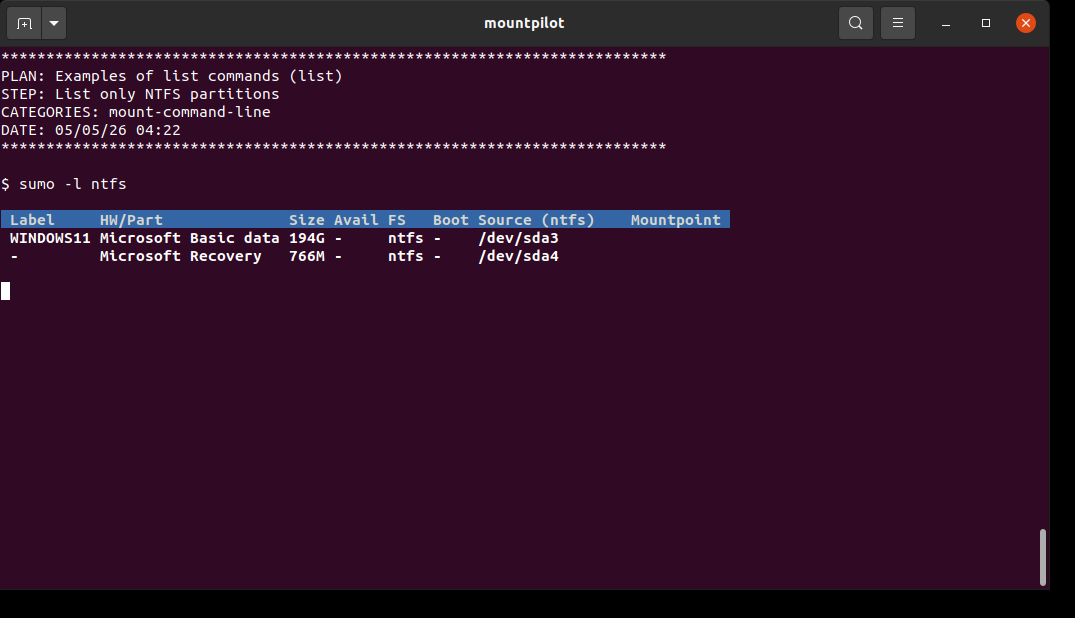Click the mountpilot window title

point(524,23)
